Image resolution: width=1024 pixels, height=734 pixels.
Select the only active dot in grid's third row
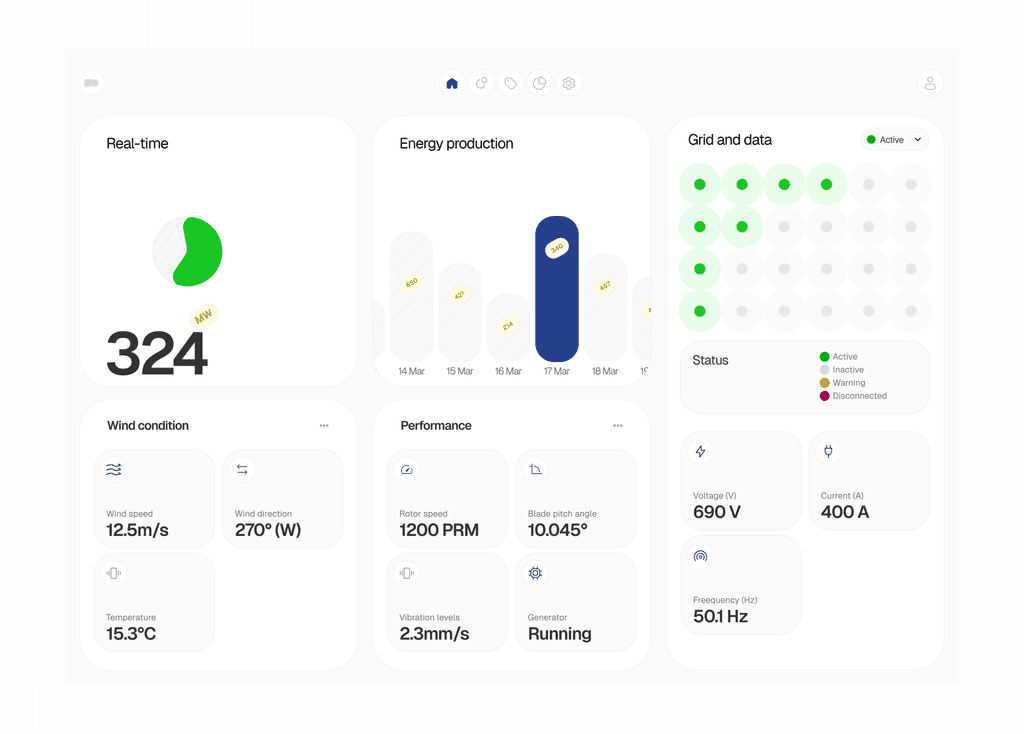tap(700, 268)
